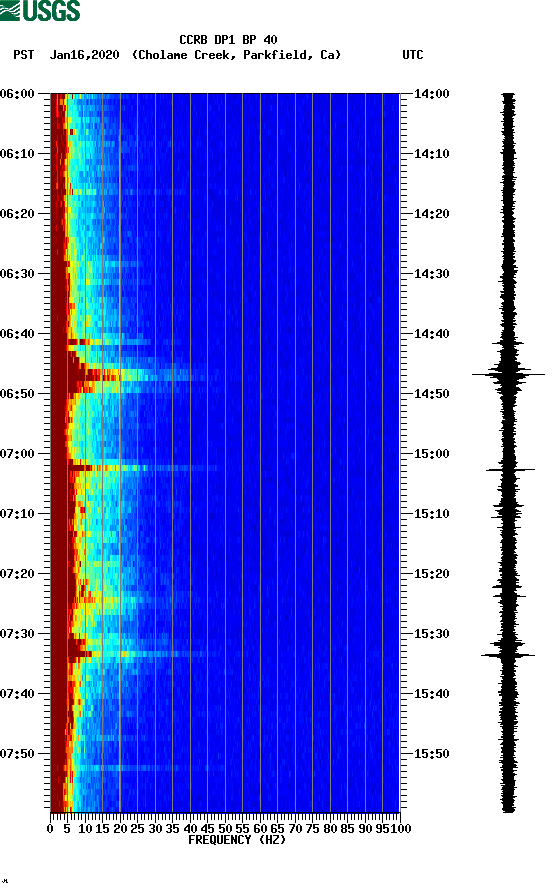This screenshot has height=892, width=552.
Task: Click the '70' frequency axis label
Action: [x=295, y=829]
